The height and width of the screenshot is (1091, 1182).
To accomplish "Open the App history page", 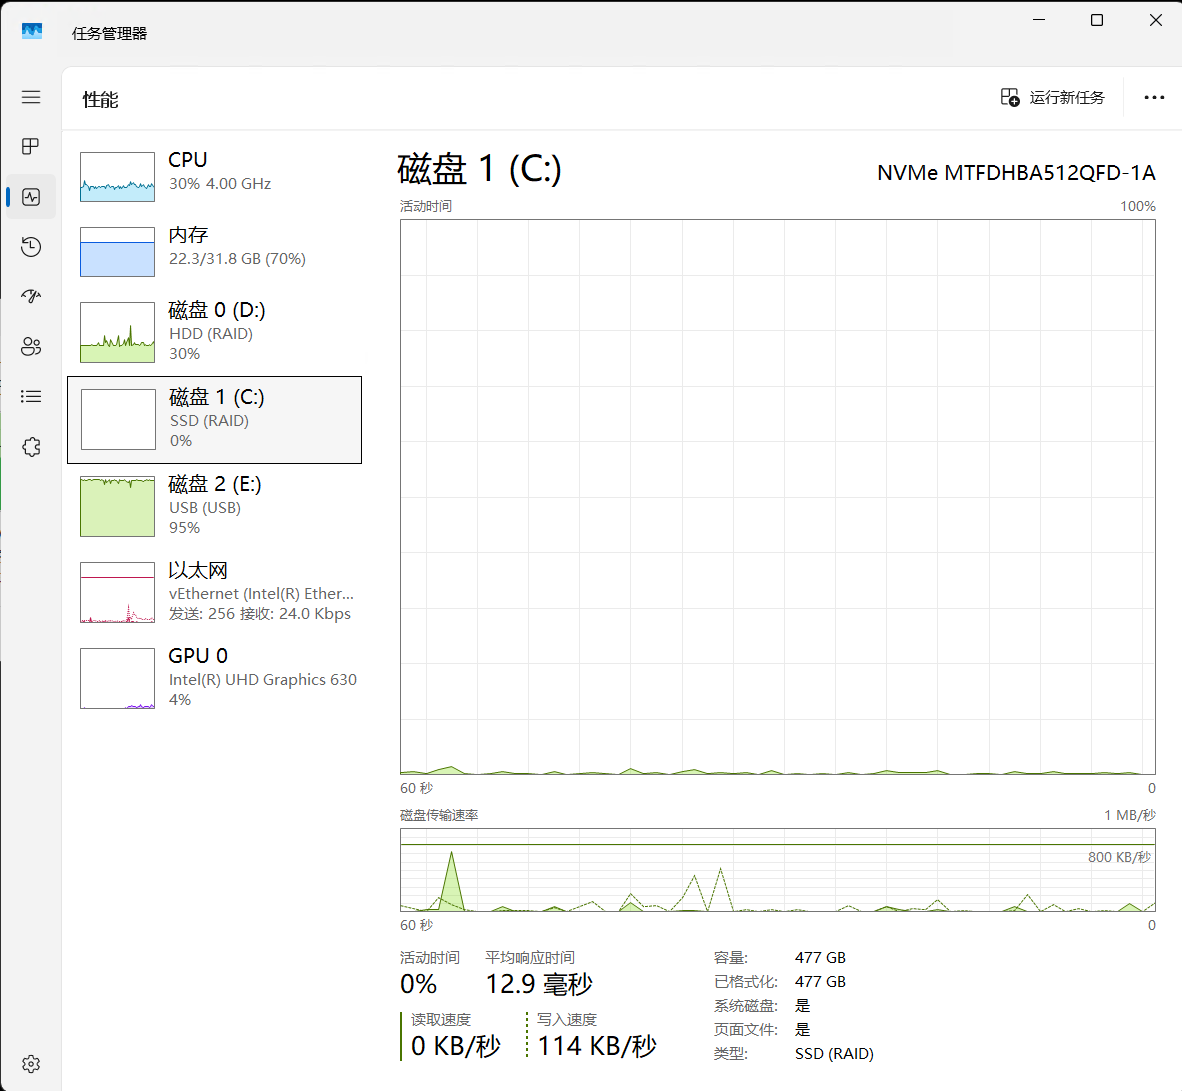I will 30,246.
